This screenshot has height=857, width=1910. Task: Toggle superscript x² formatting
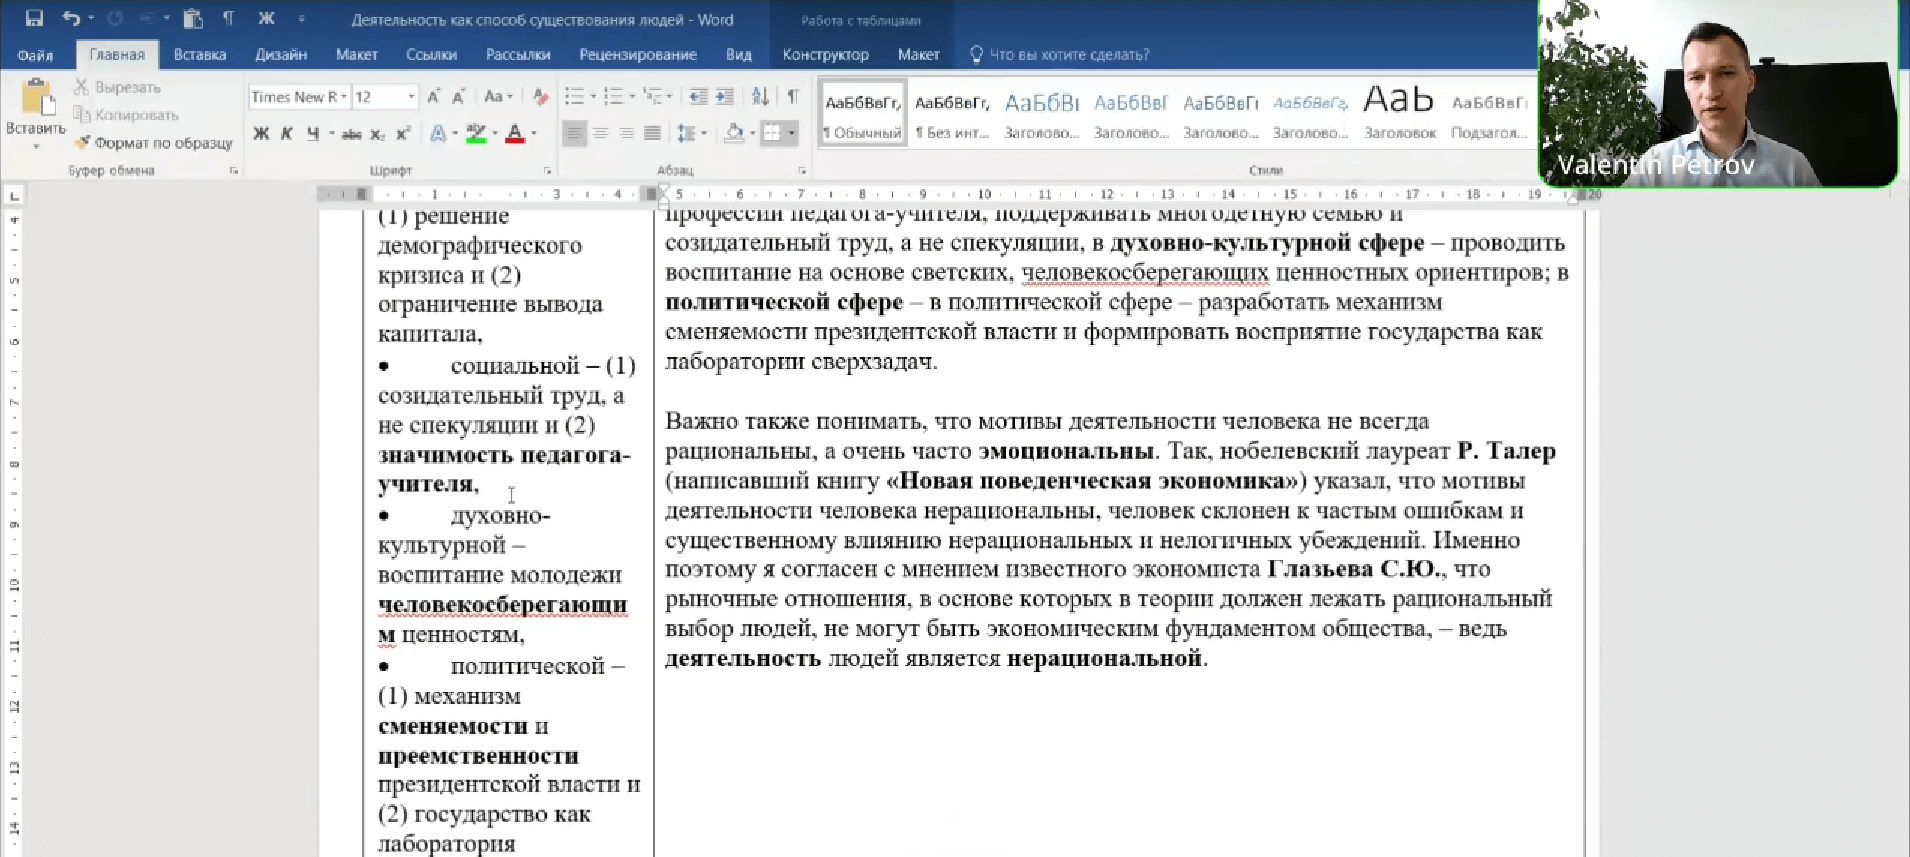point(403,133)
